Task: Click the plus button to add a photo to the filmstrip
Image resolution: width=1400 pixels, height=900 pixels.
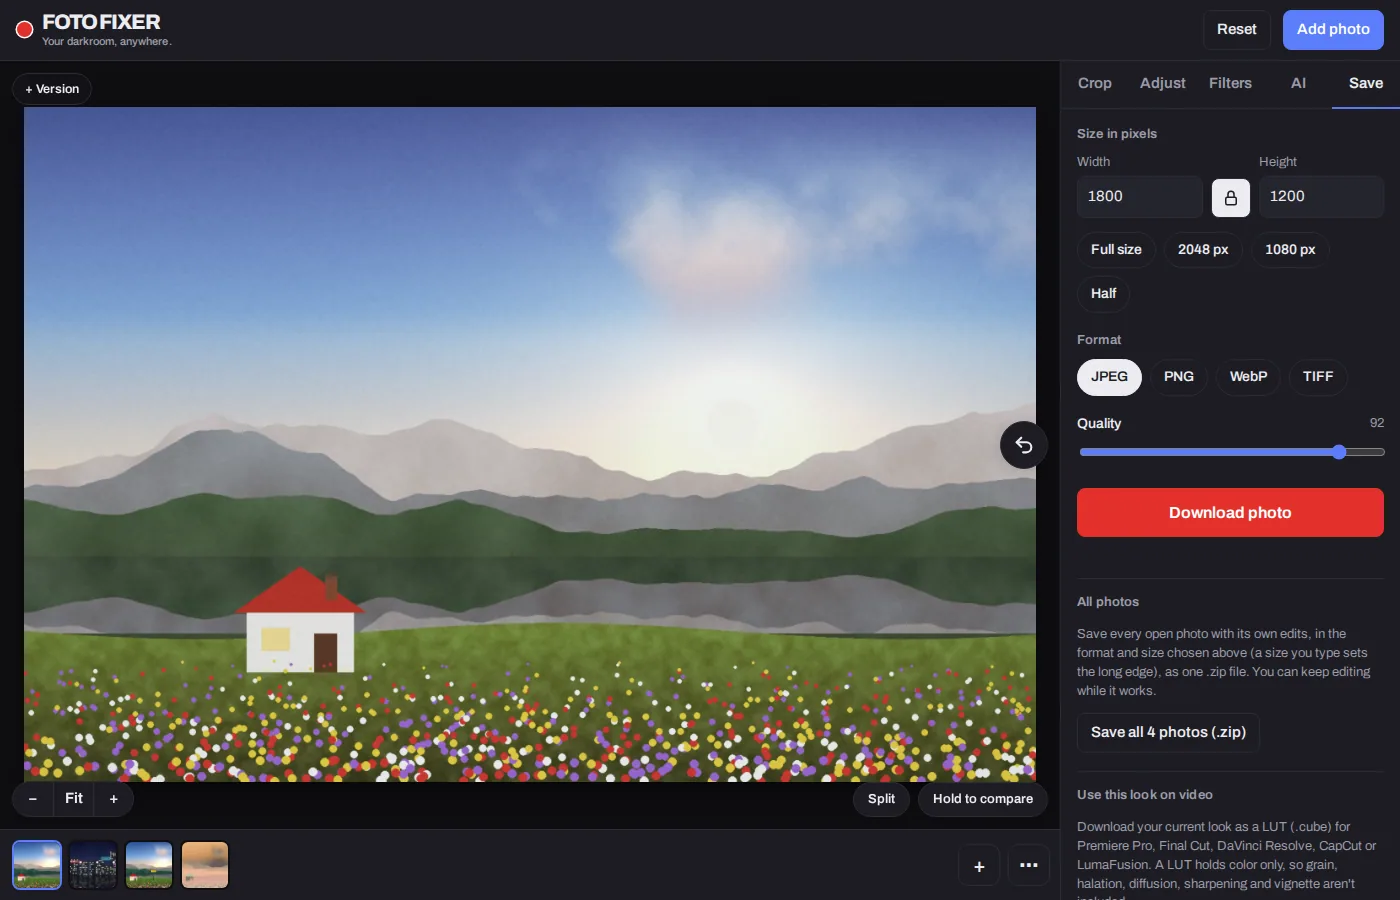Action: pyautogui.click(x=979, y=866)
